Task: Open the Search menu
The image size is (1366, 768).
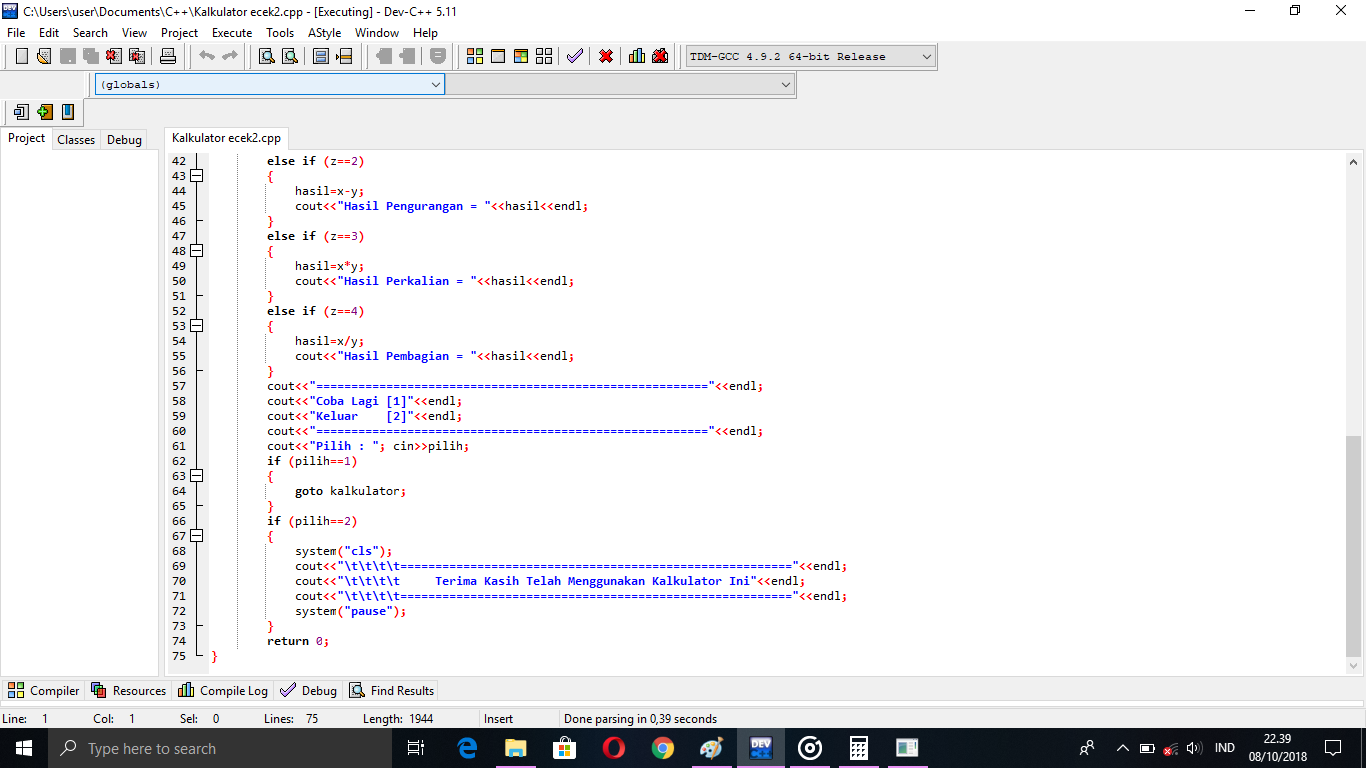Action: tap(90, 33)
